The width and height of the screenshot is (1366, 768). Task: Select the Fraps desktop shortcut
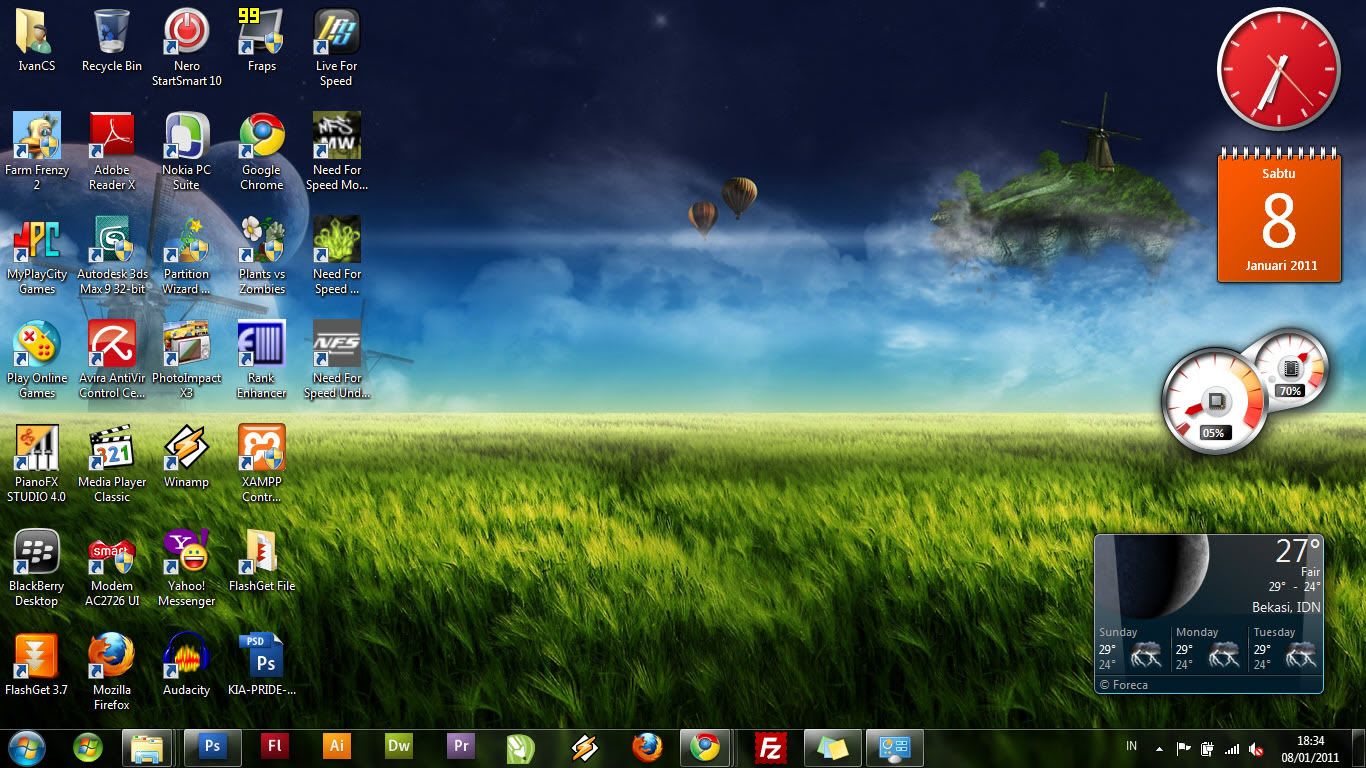pyautogui.click(x=262, y=40)
